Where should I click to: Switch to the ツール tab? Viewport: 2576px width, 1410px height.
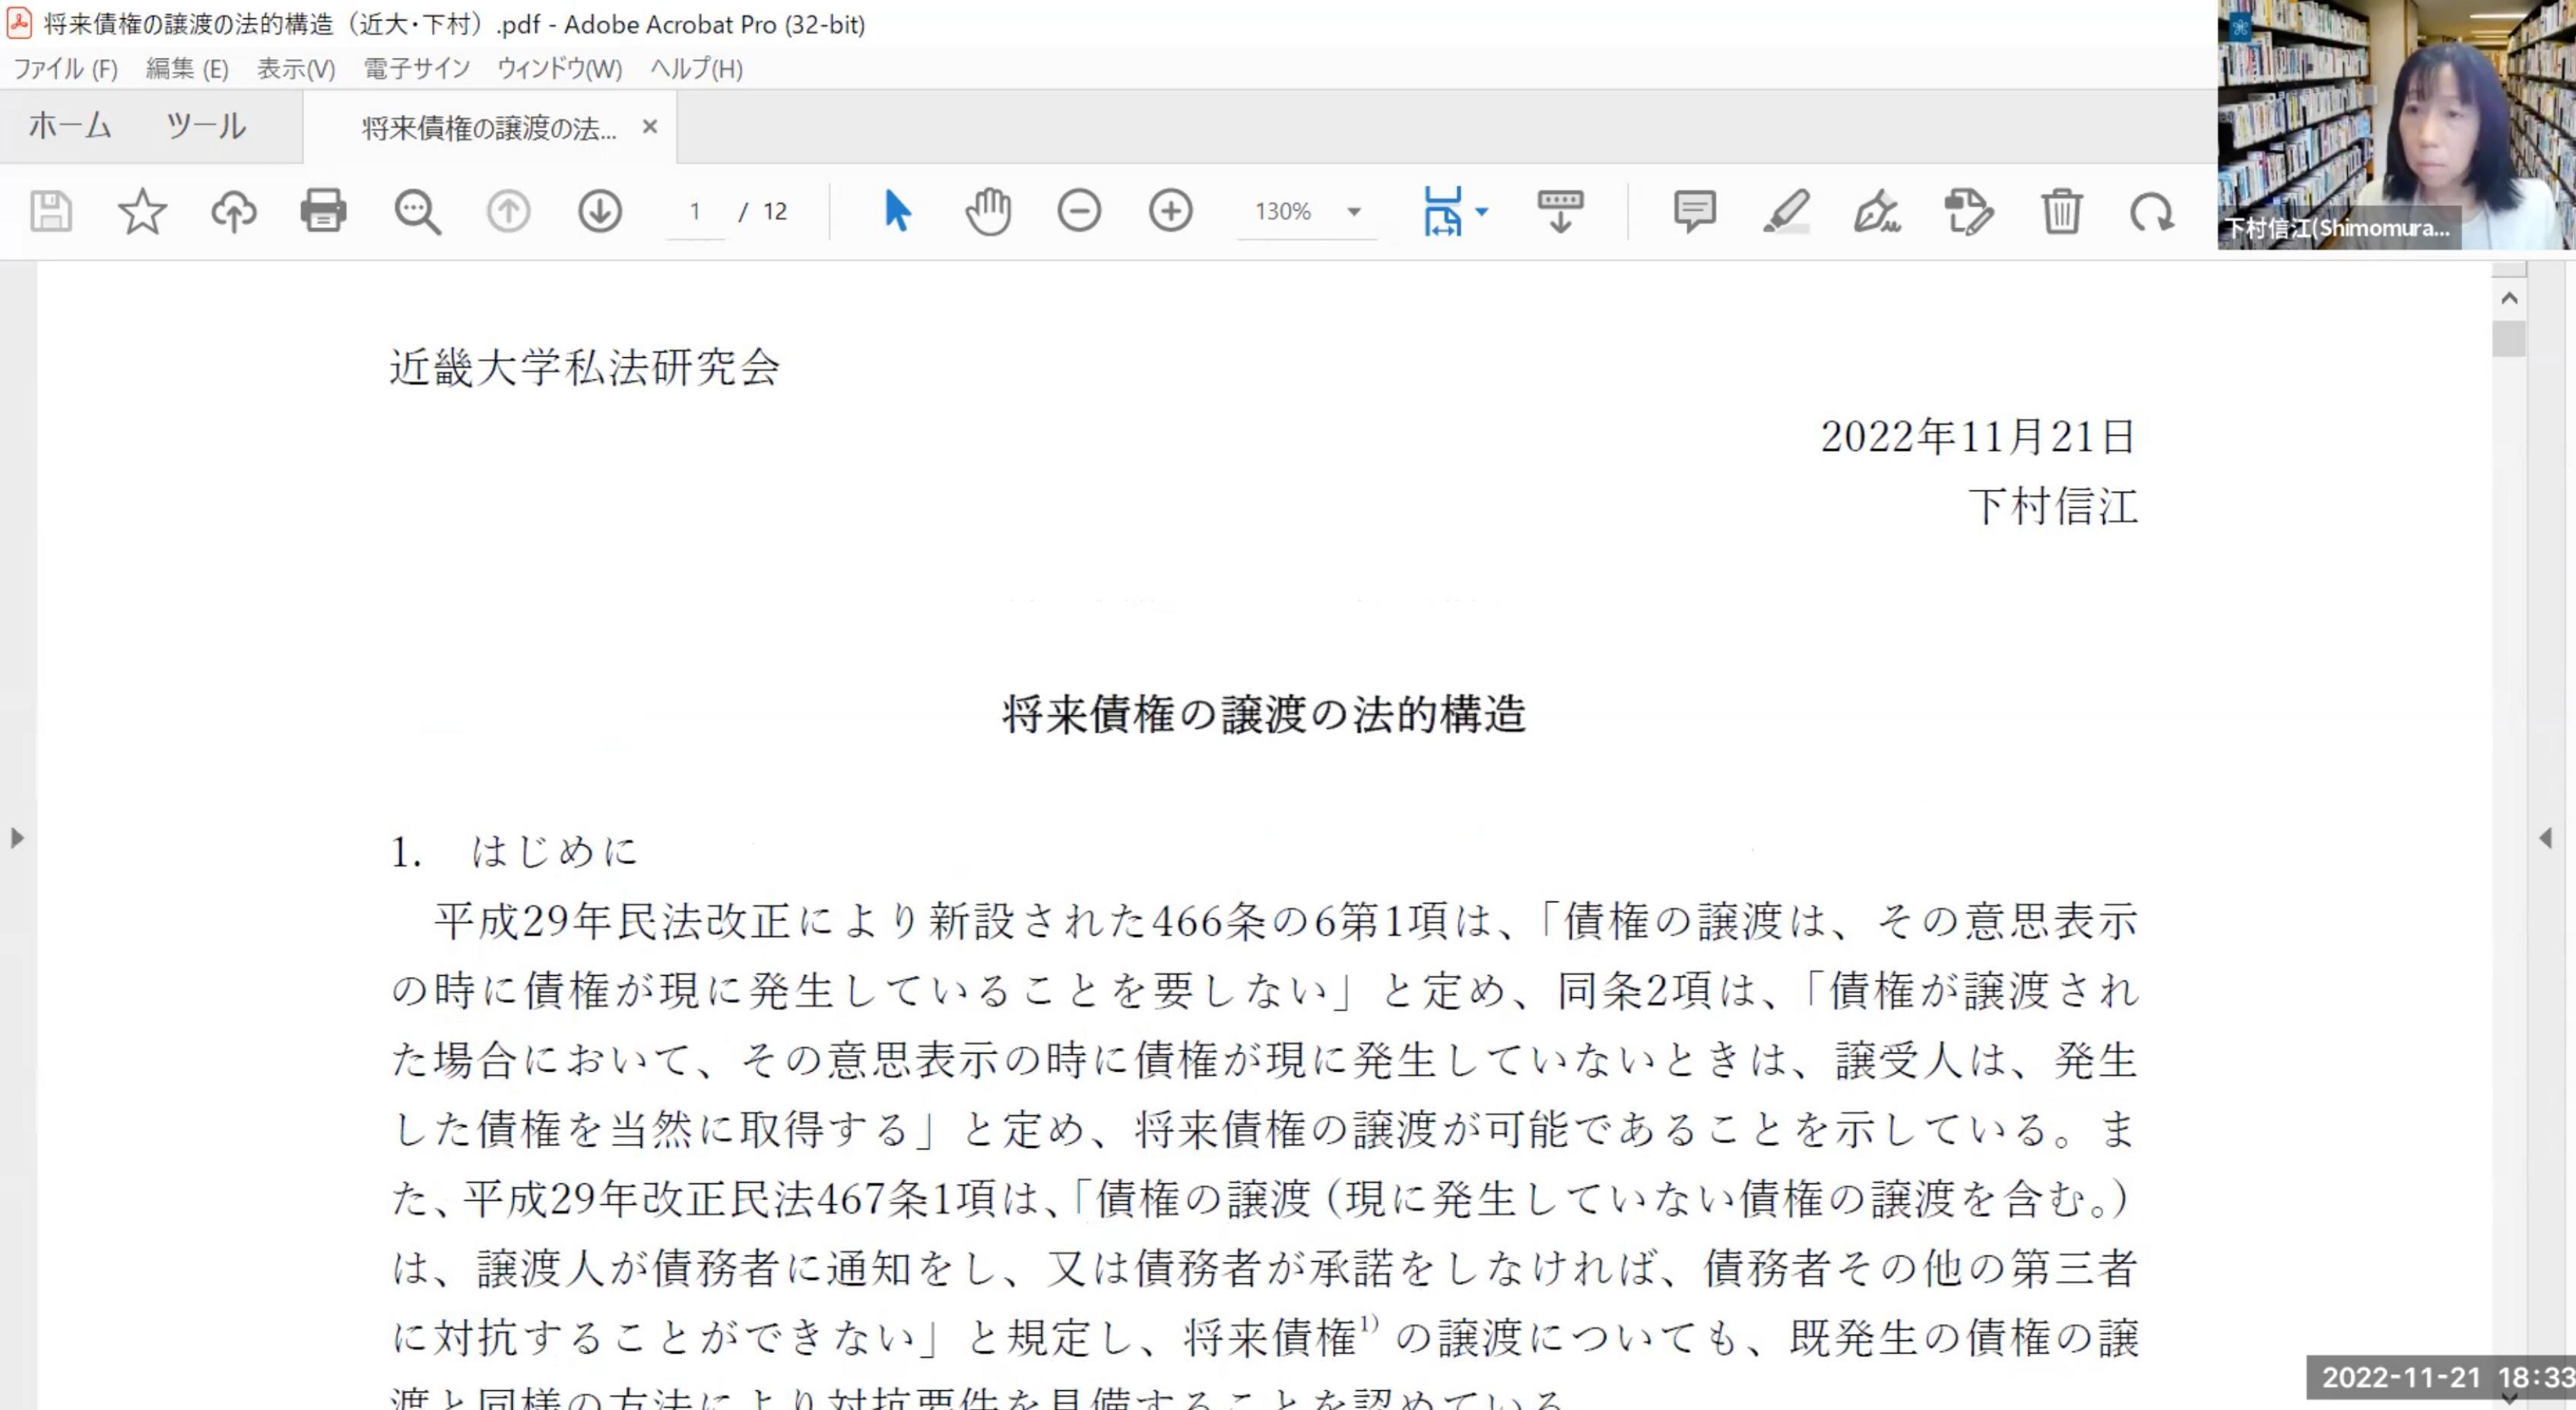(x=206, y=126)
